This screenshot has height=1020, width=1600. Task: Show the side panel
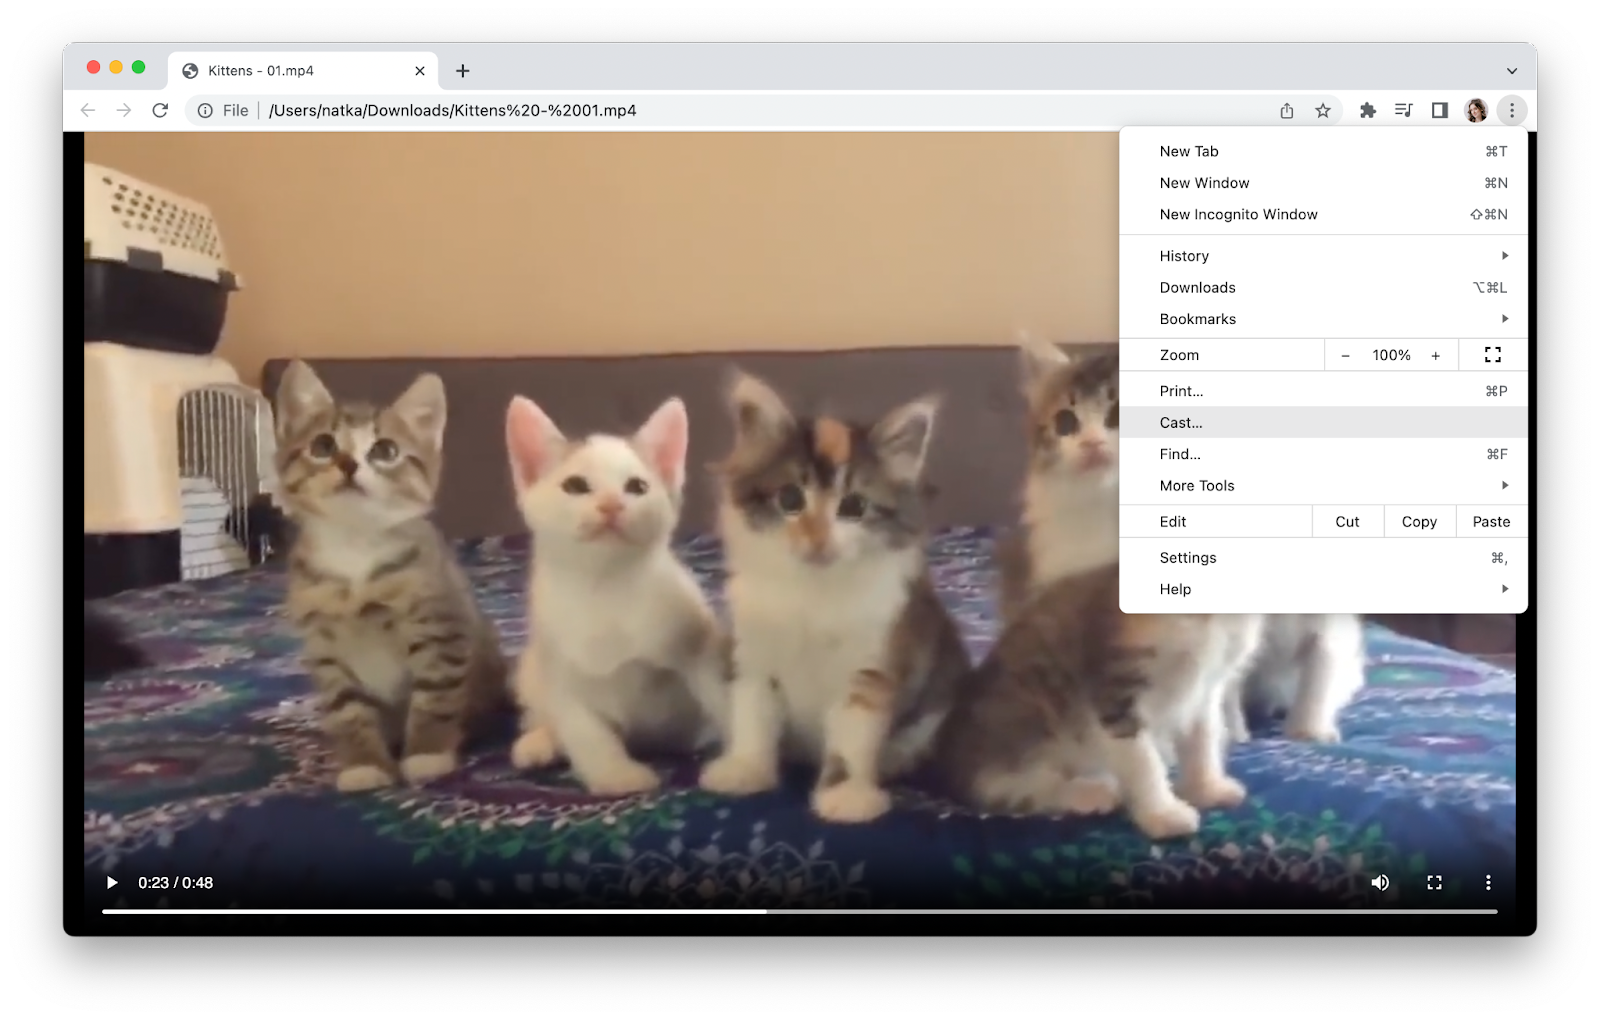[1440, 110]
